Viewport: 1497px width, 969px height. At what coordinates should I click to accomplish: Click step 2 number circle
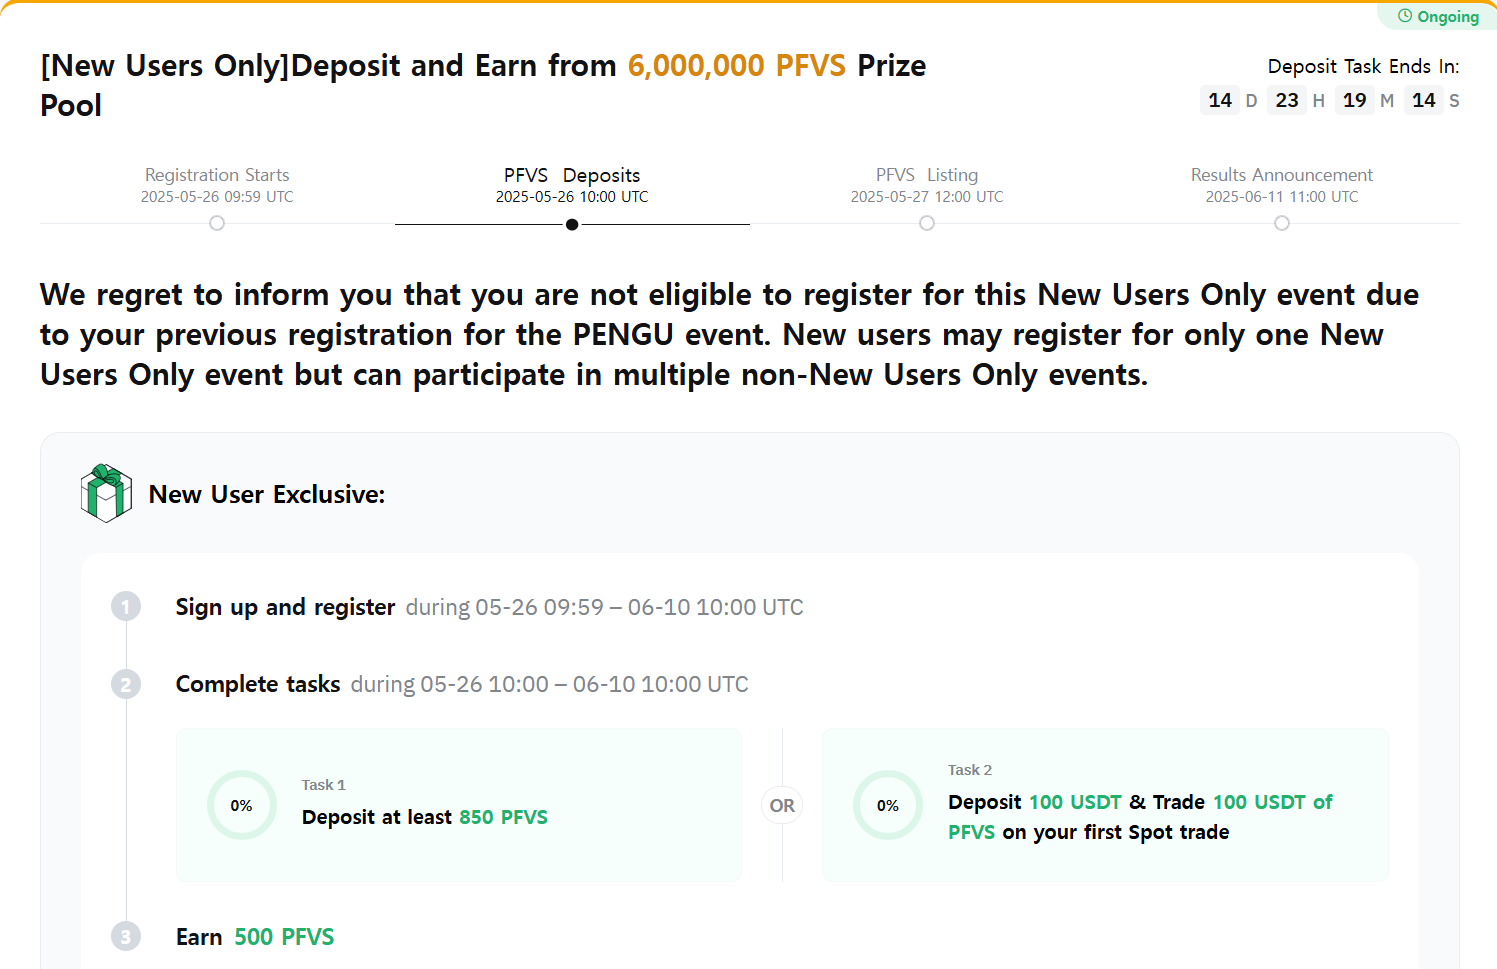[x=126, y=684]
